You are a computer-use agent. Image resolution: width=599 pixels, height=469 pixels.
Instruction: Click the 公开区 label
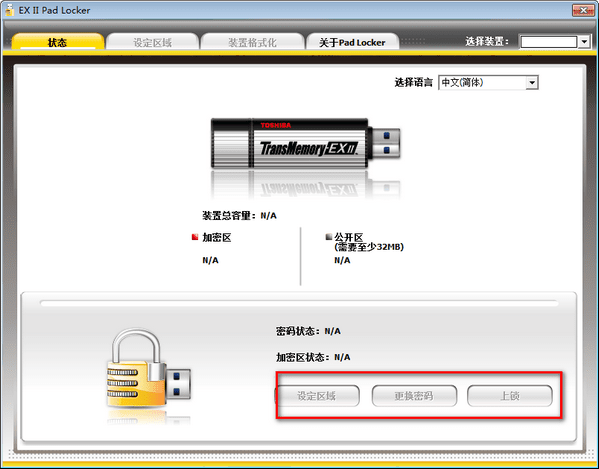point(348,237)
